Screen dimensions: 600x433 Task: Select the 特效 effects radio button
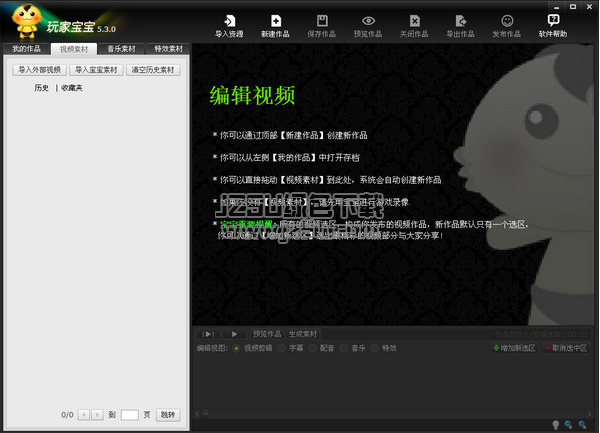375,348
